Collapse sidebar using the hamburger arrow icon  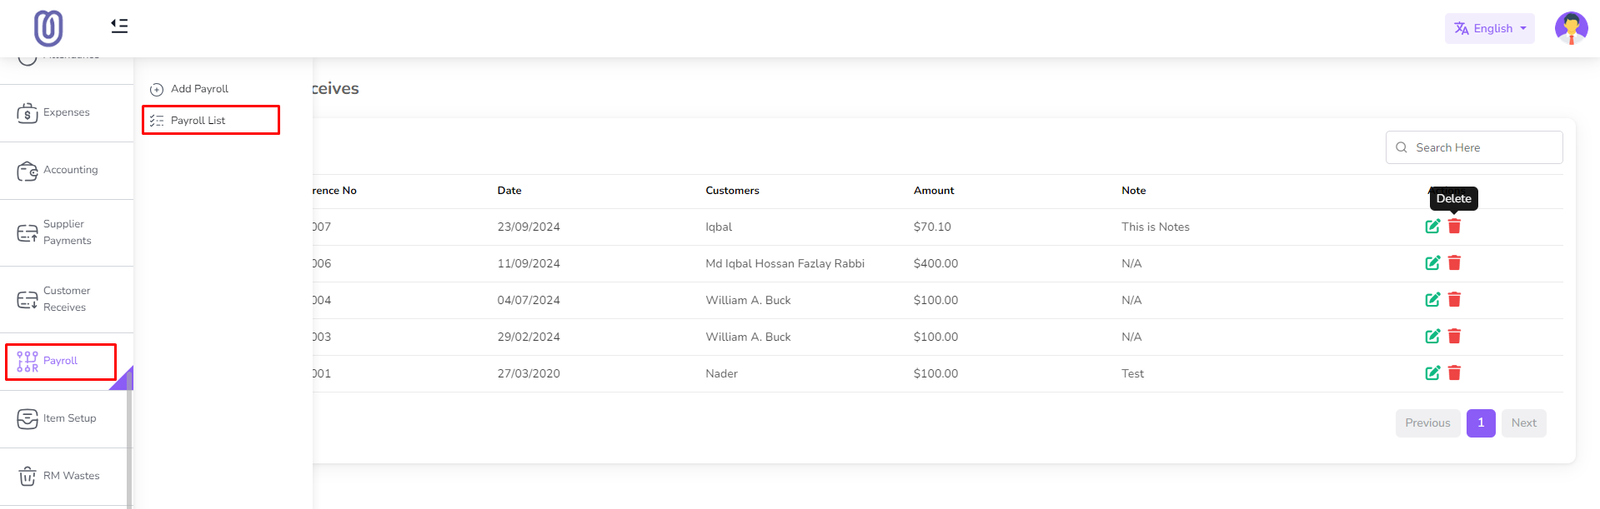point(119,26)
